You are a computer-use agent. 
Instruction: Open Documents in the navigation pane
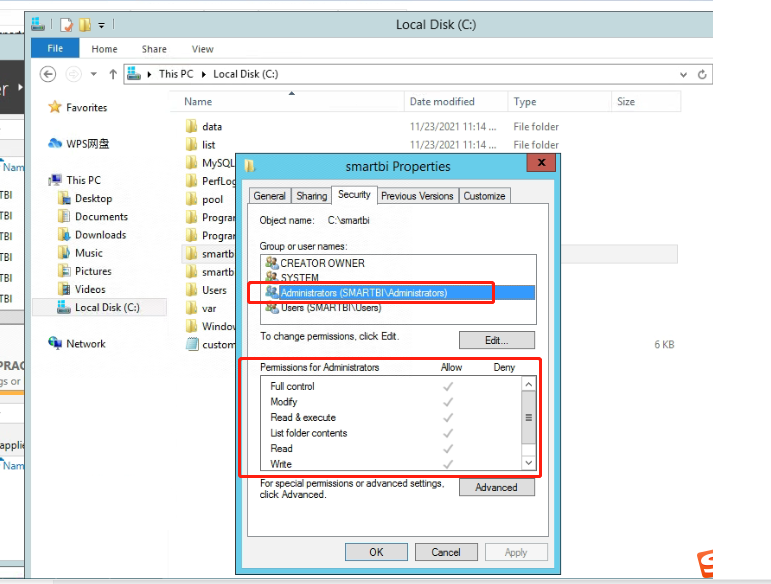(x=92, y=216)
